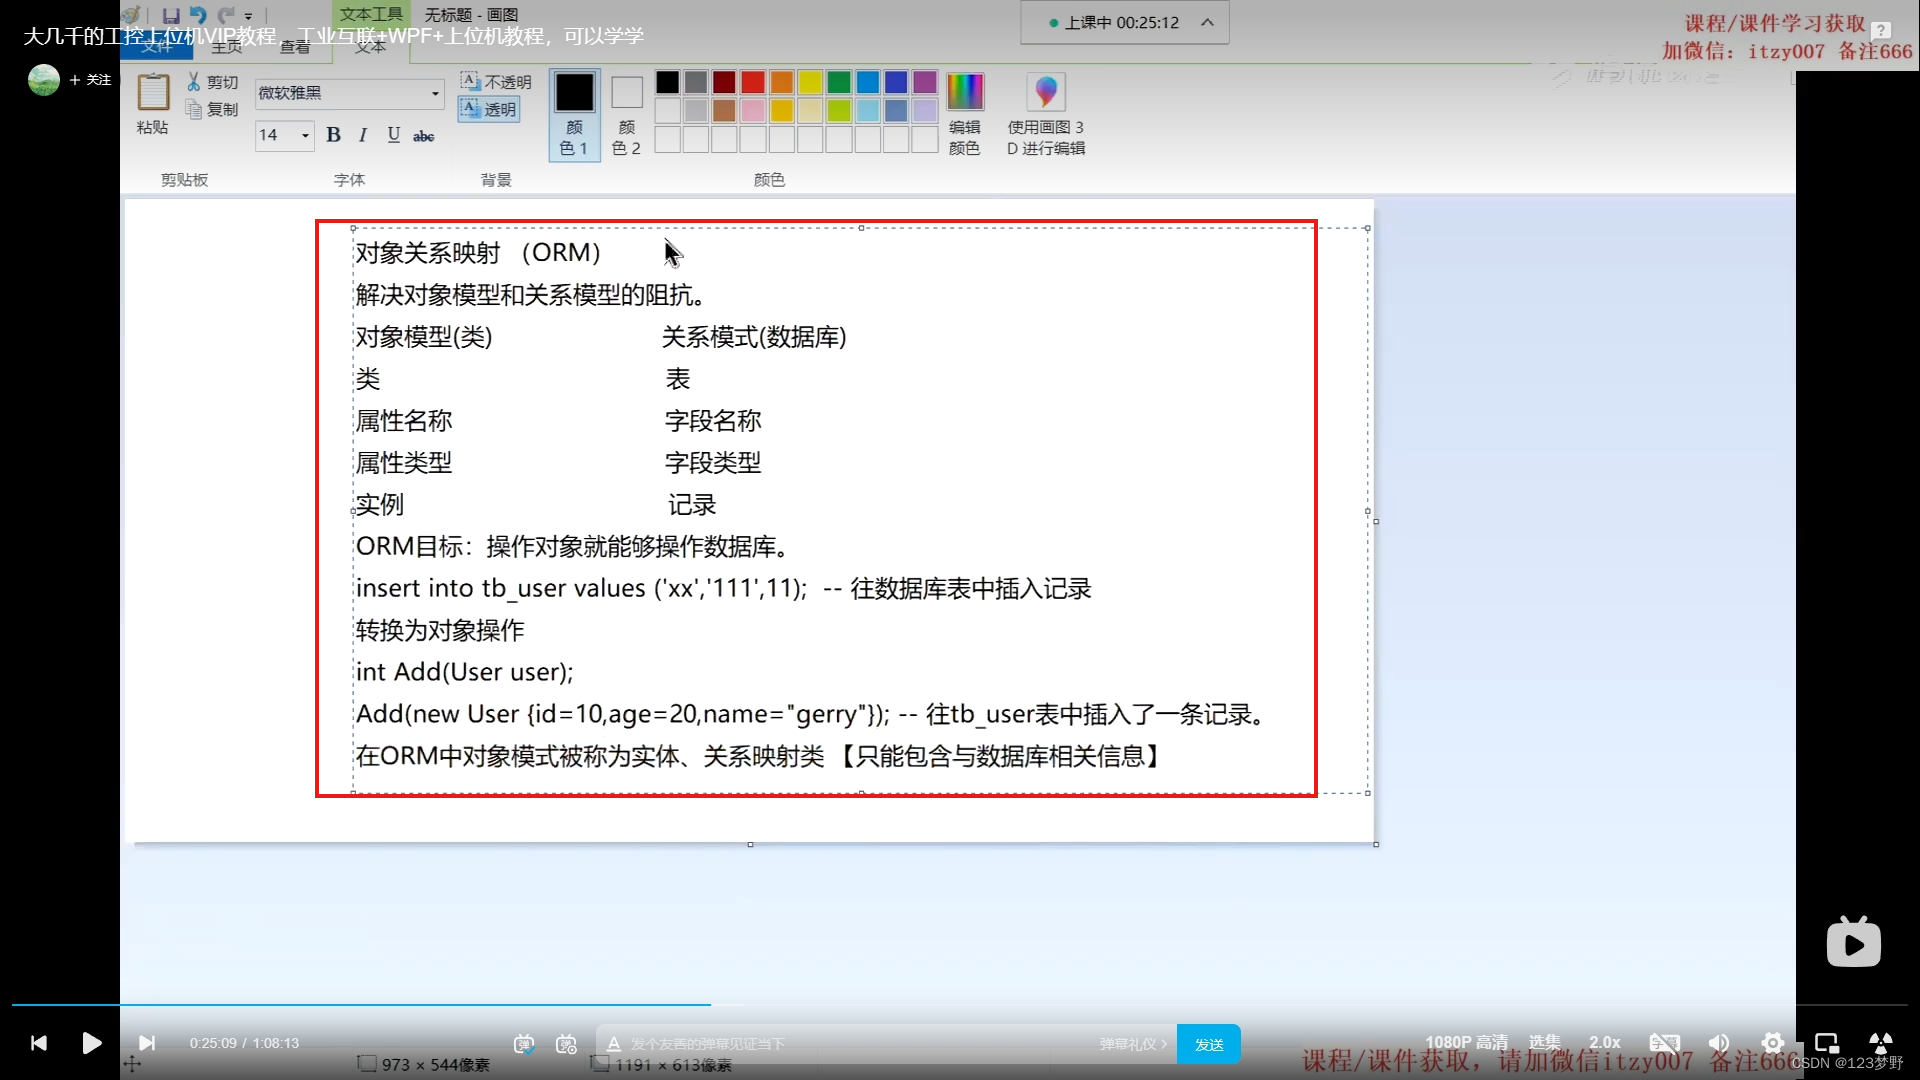Select the yellow color swatch
Image resolution: width=1920 pixels, height=1080 pixels.
tap(811, 82)
